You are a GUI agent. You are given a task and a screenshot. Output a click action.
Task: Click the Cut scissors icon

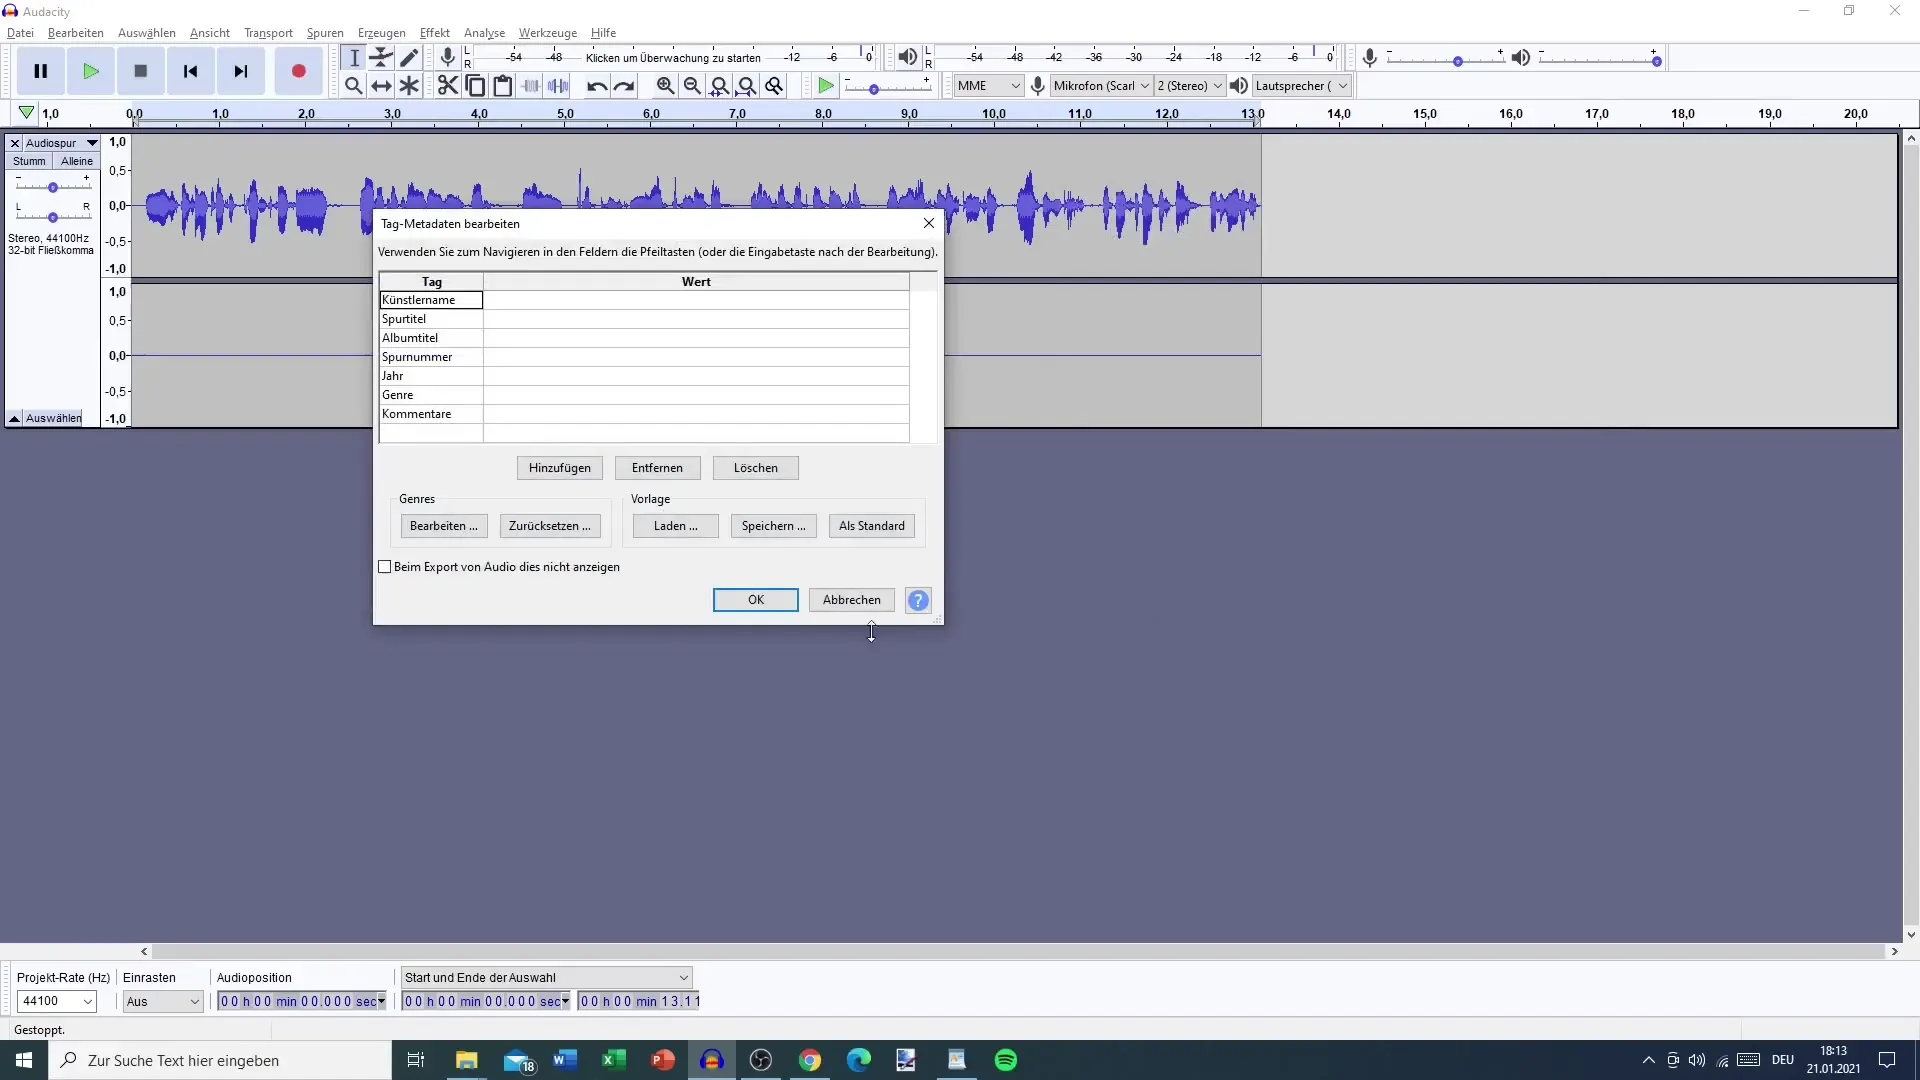pos(448,86)
